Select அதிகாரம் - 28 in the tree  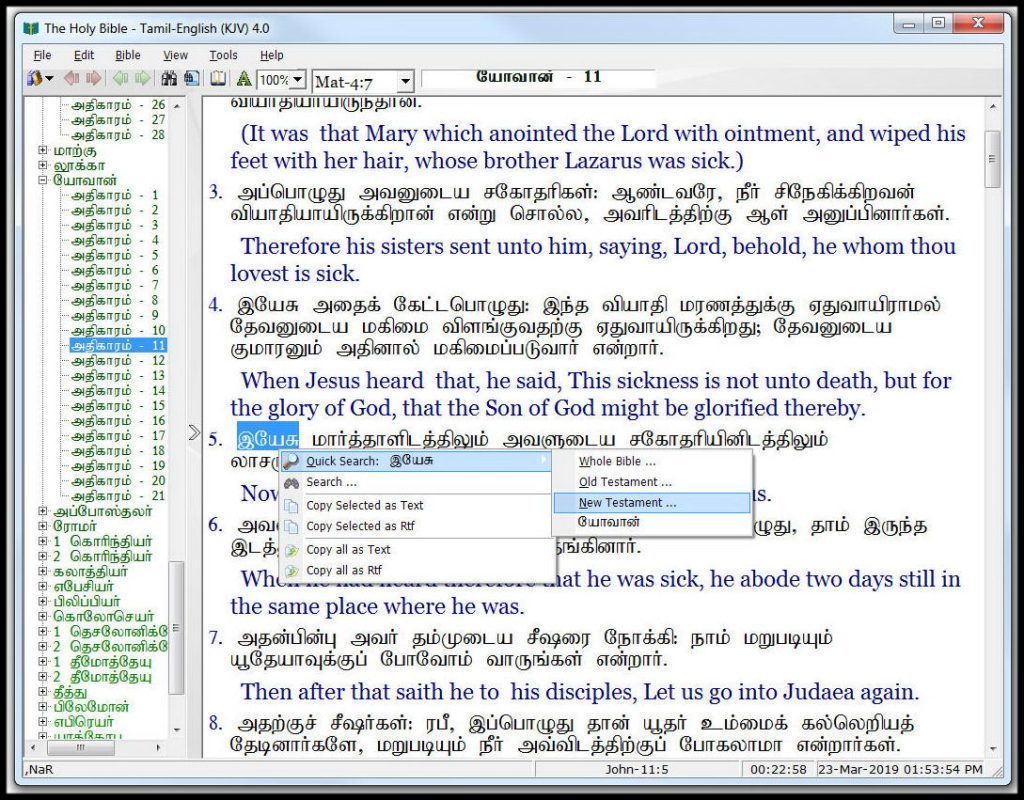tap(118, 135)
